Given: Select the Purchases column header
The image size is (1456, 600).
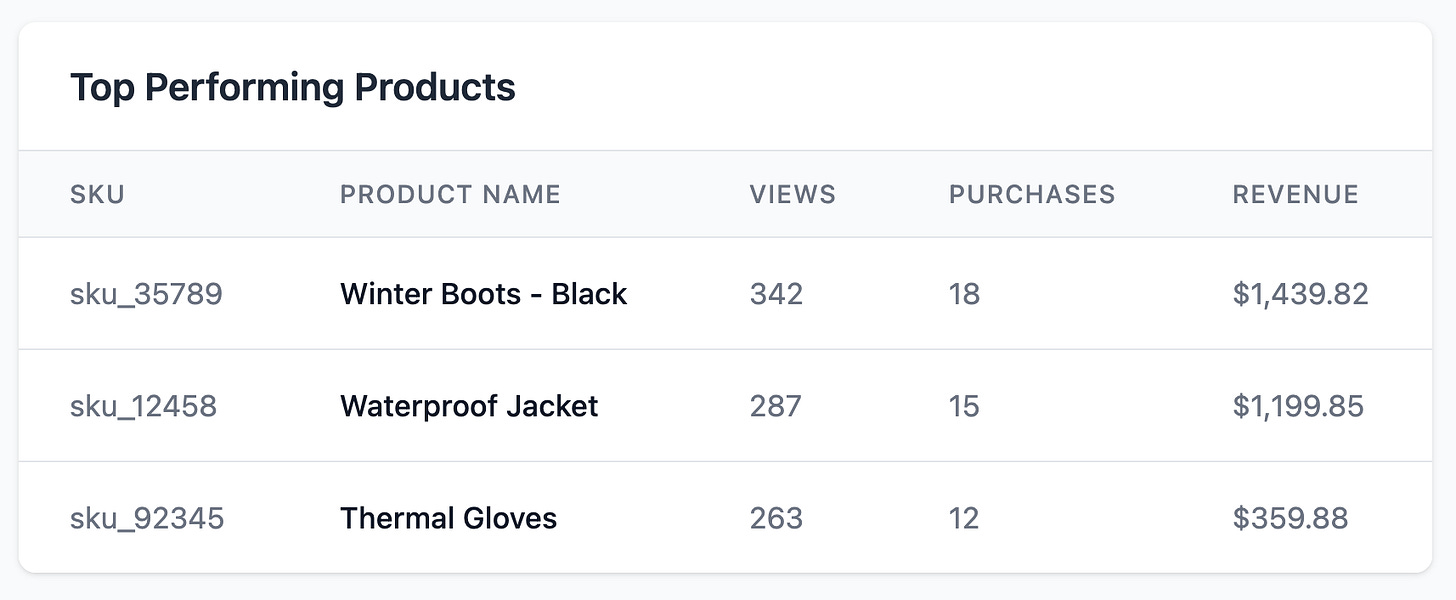Looking at the screenshot, I should tap(1031, 194).
